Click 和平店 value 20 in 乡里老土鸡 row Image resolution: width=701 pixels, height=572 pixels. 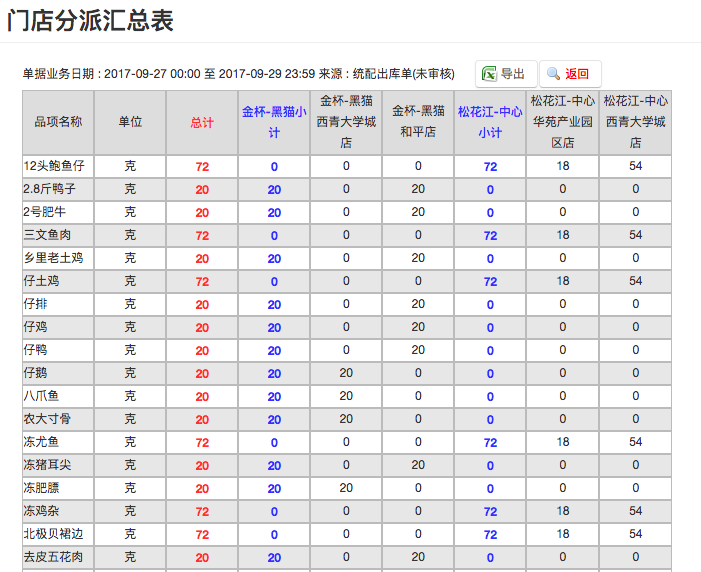[x=418, y=258]
